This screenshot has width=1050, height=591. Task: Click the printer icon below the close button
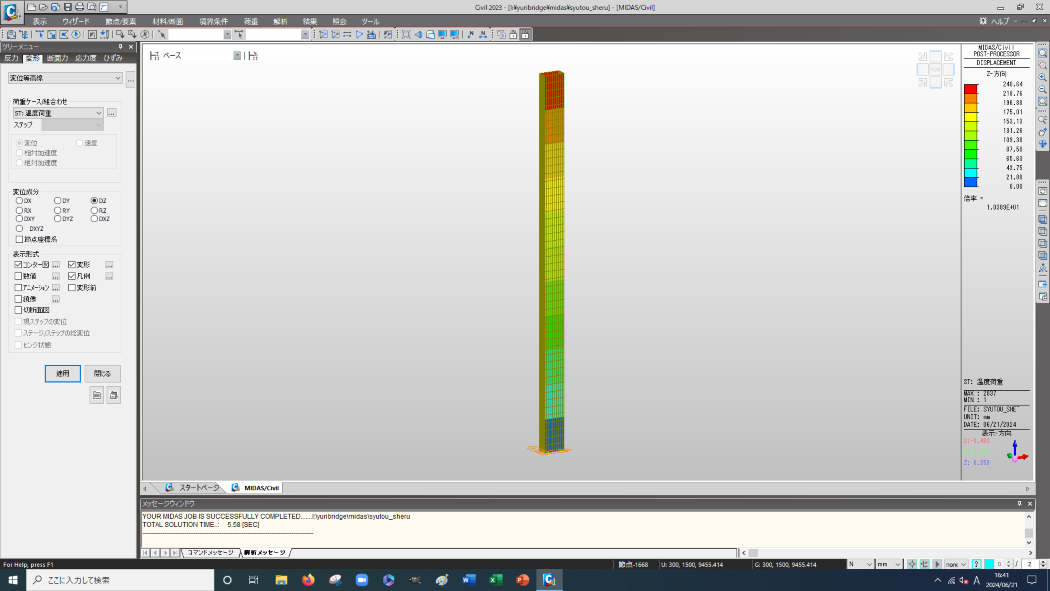(x=114, y=396)
